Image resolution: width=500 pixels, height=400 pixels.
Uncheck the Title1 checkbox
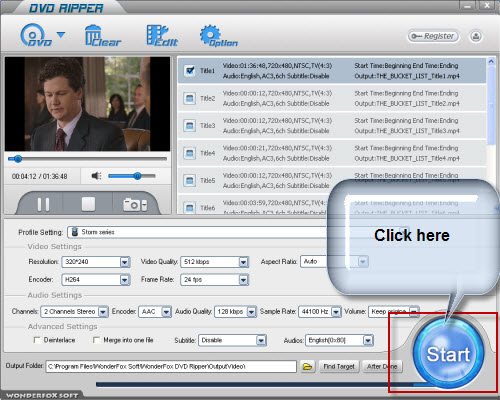(190, 70)
